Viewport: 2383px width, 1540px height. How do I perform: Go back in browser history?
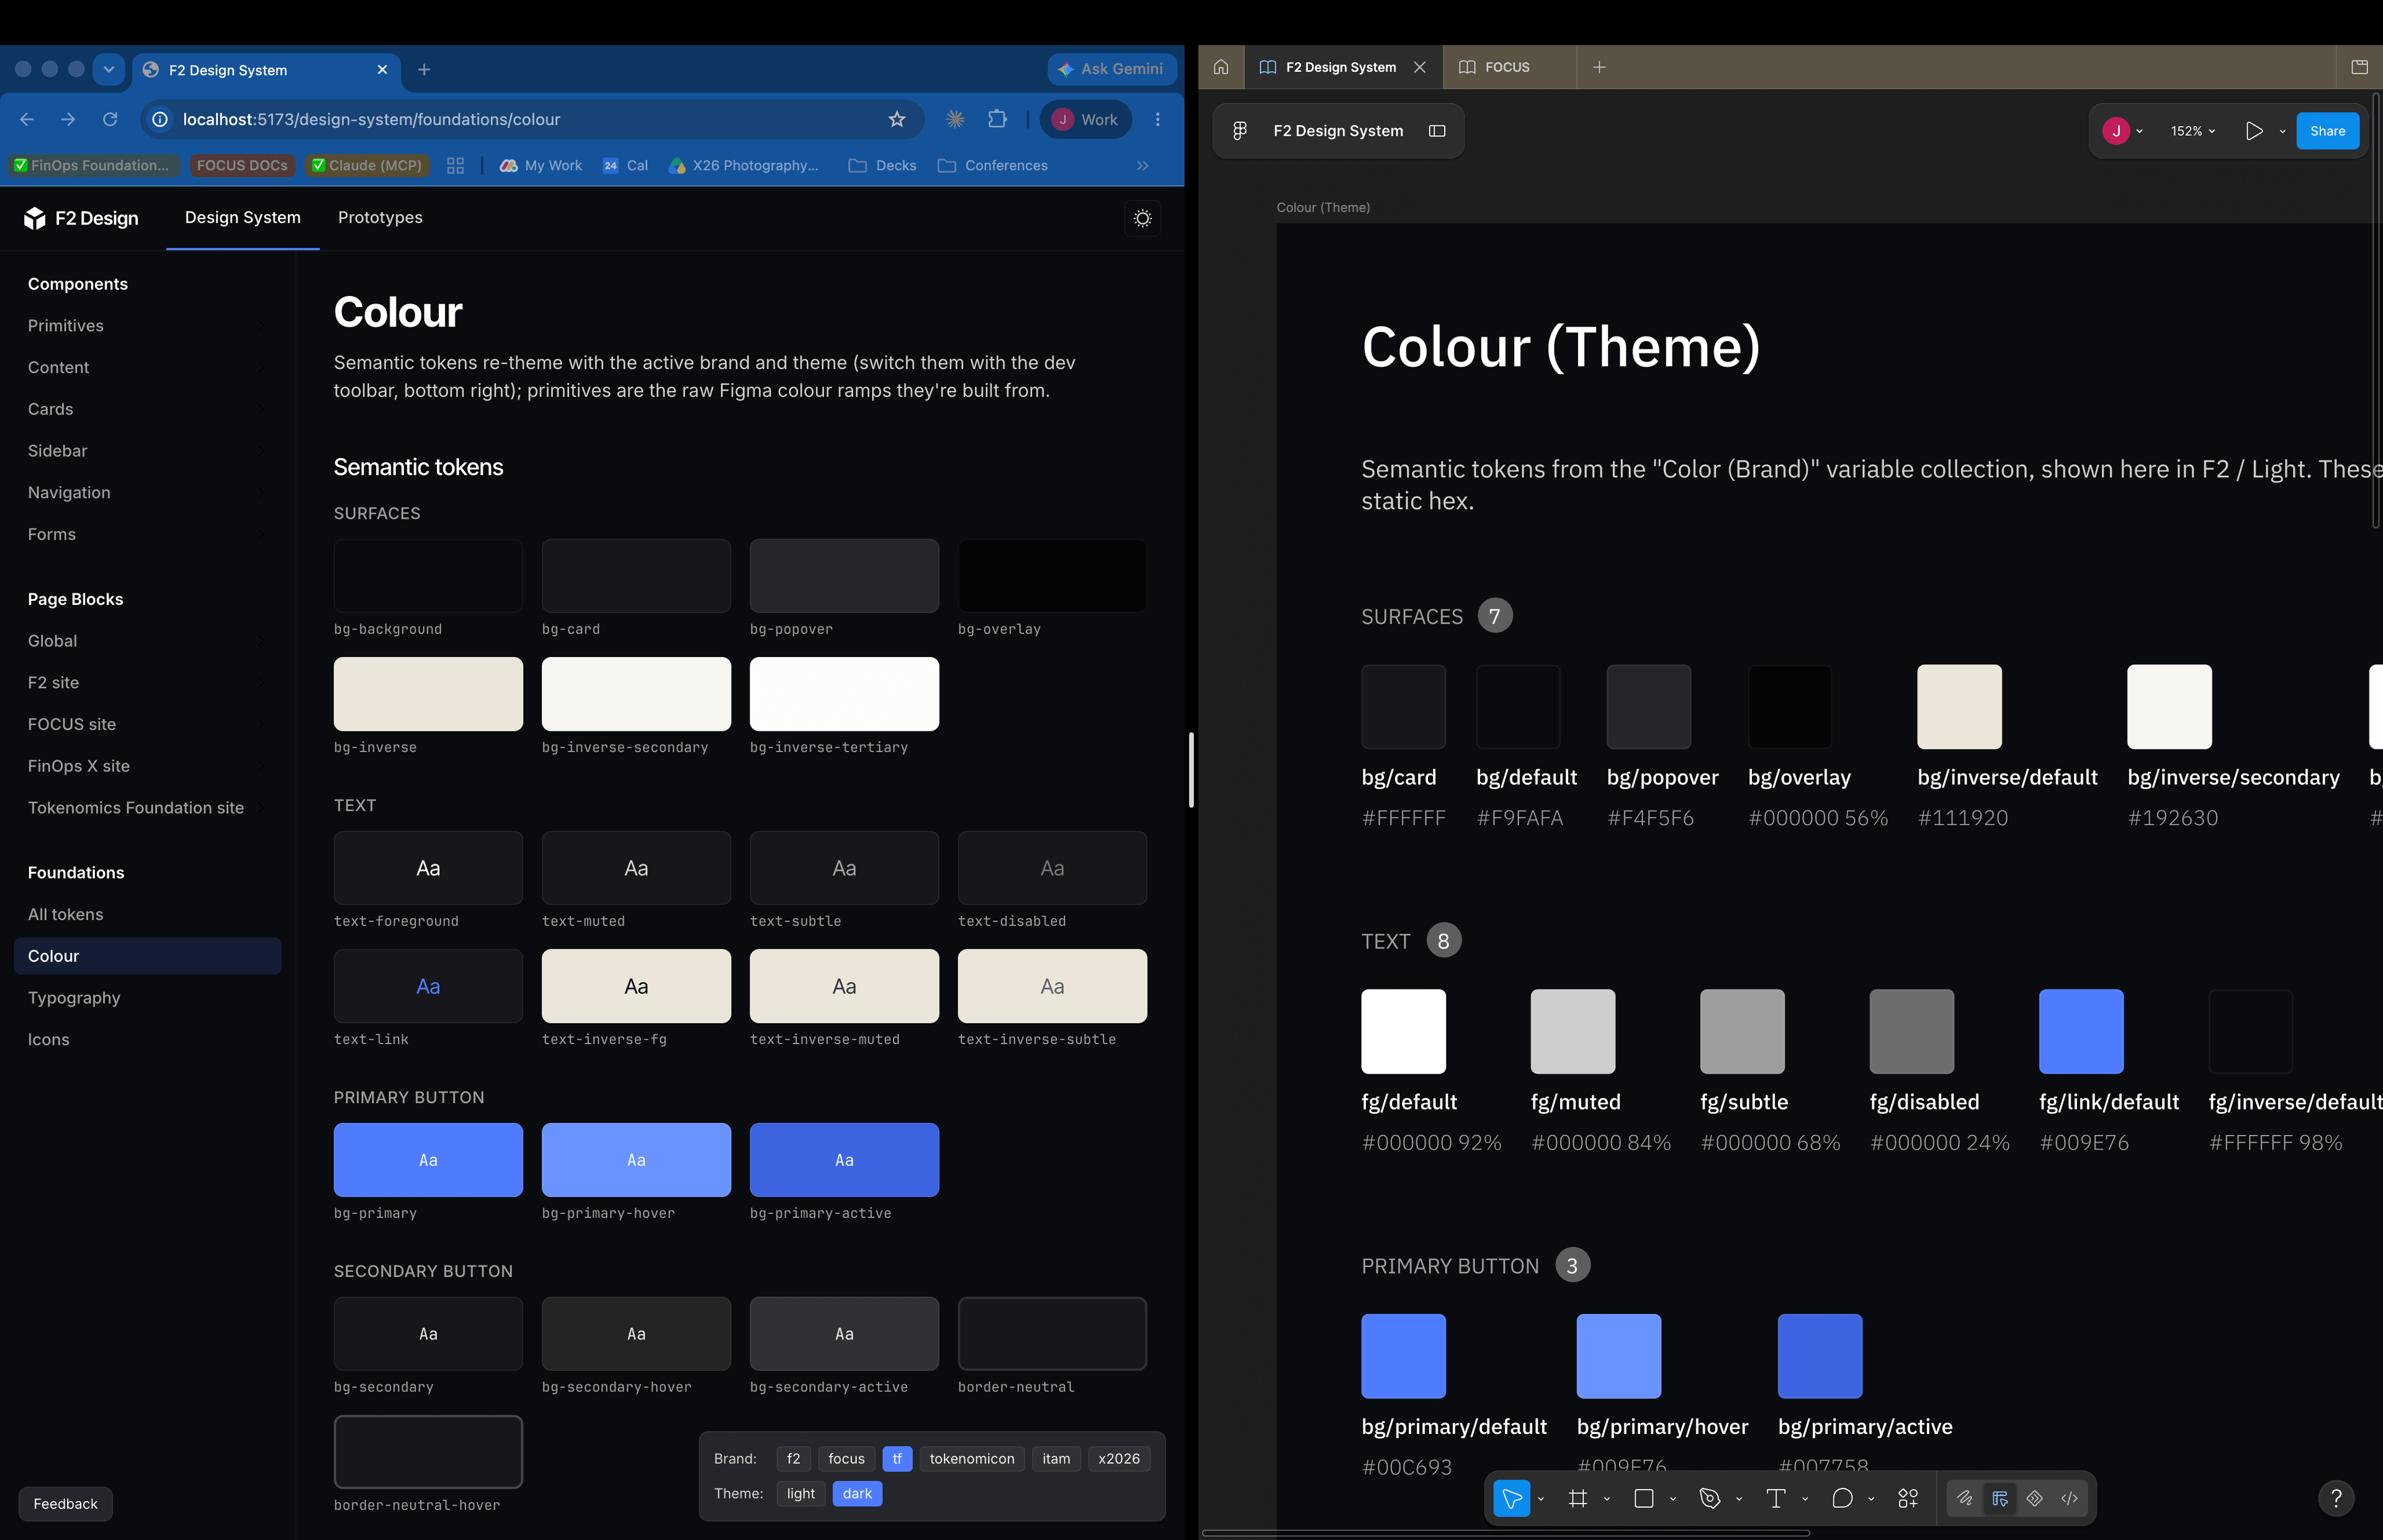(27, 119)
